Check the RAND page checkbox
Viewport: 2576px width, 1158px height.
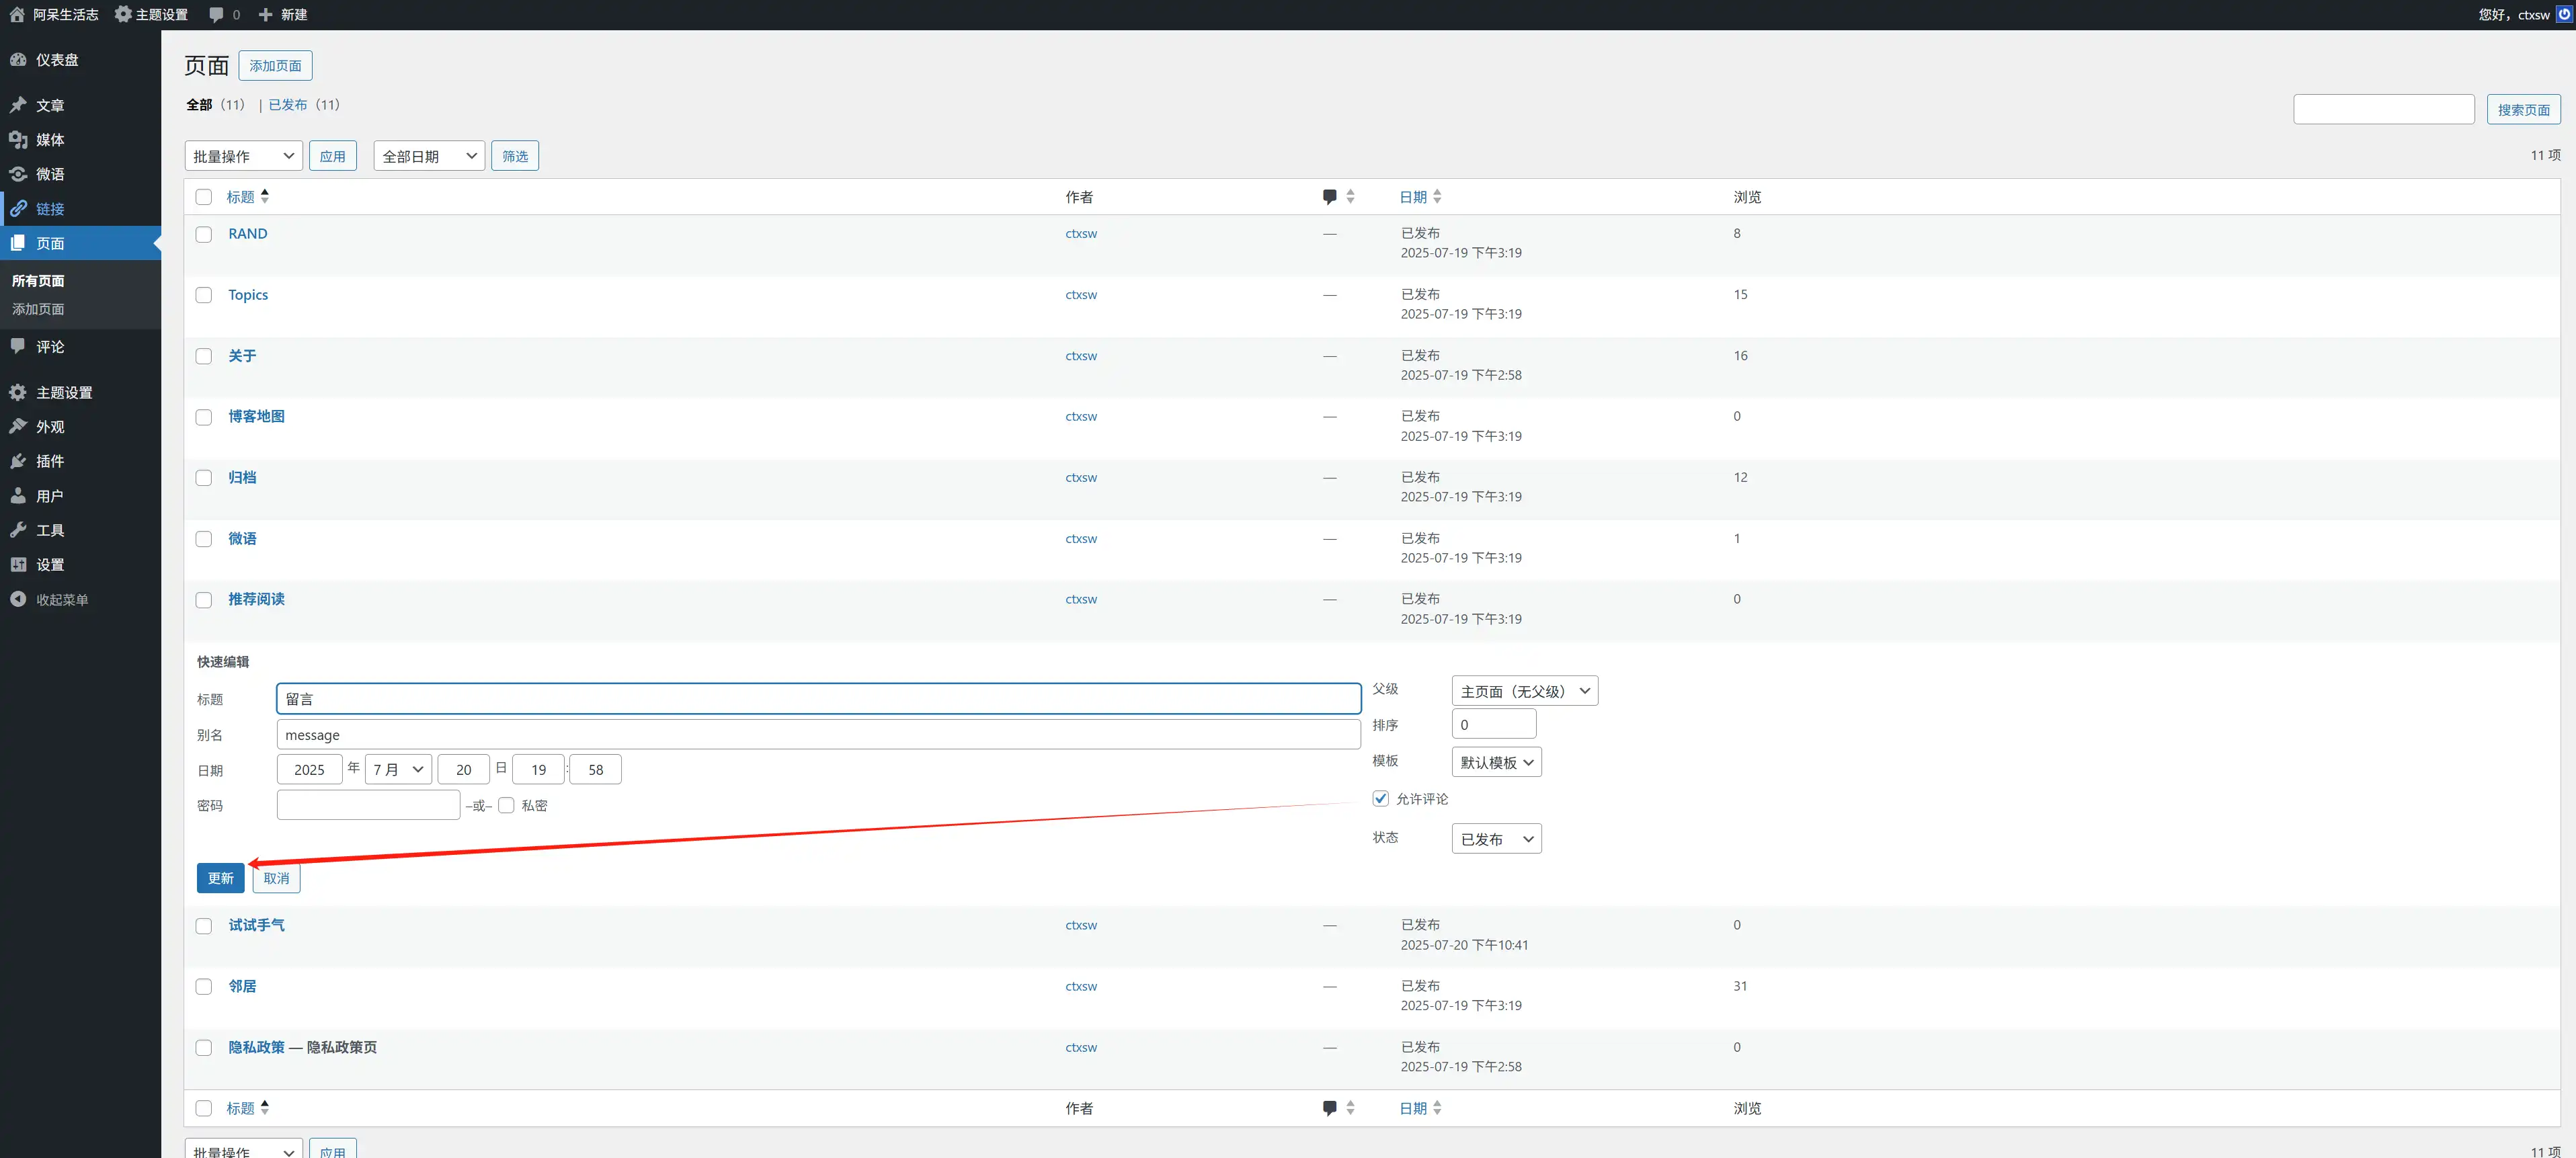204,234
